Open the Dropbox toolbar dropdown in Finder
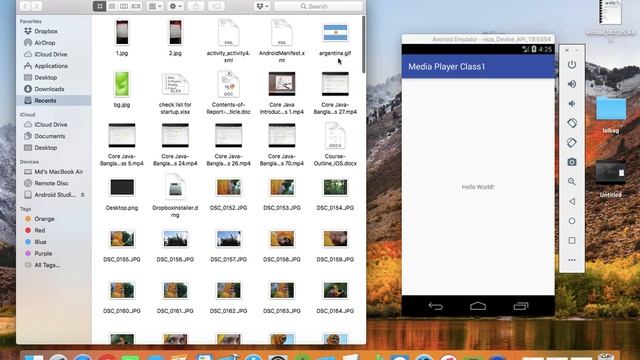 tap(262, 6)
